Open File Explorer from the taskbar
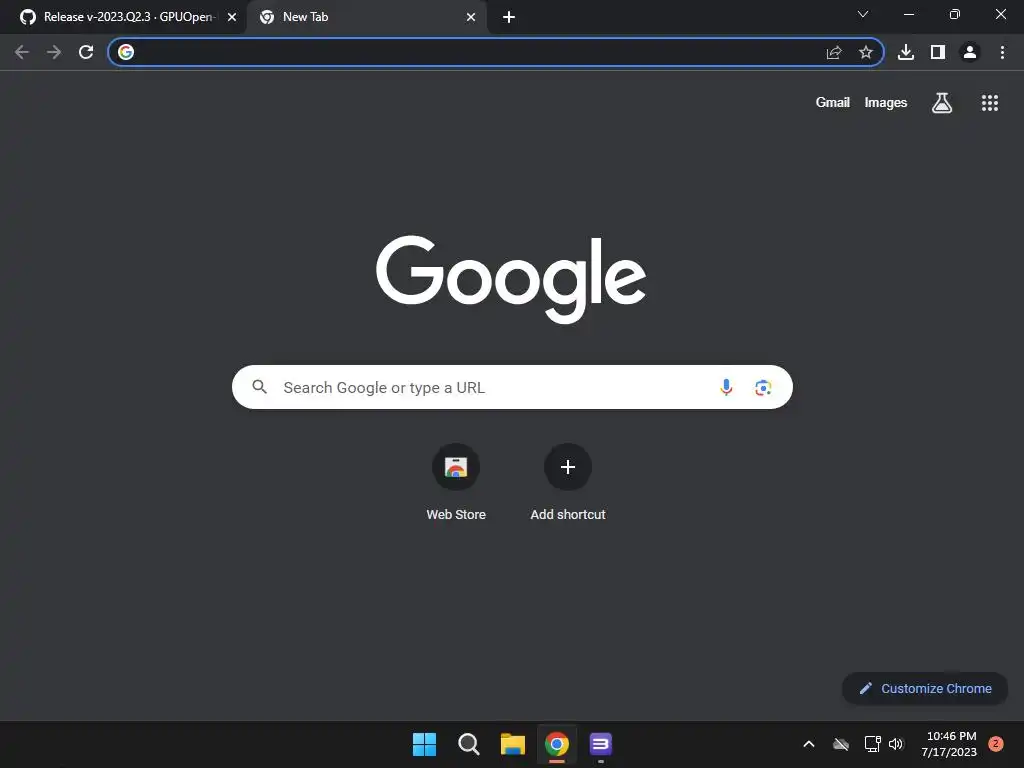 click(x=513, y=744)
